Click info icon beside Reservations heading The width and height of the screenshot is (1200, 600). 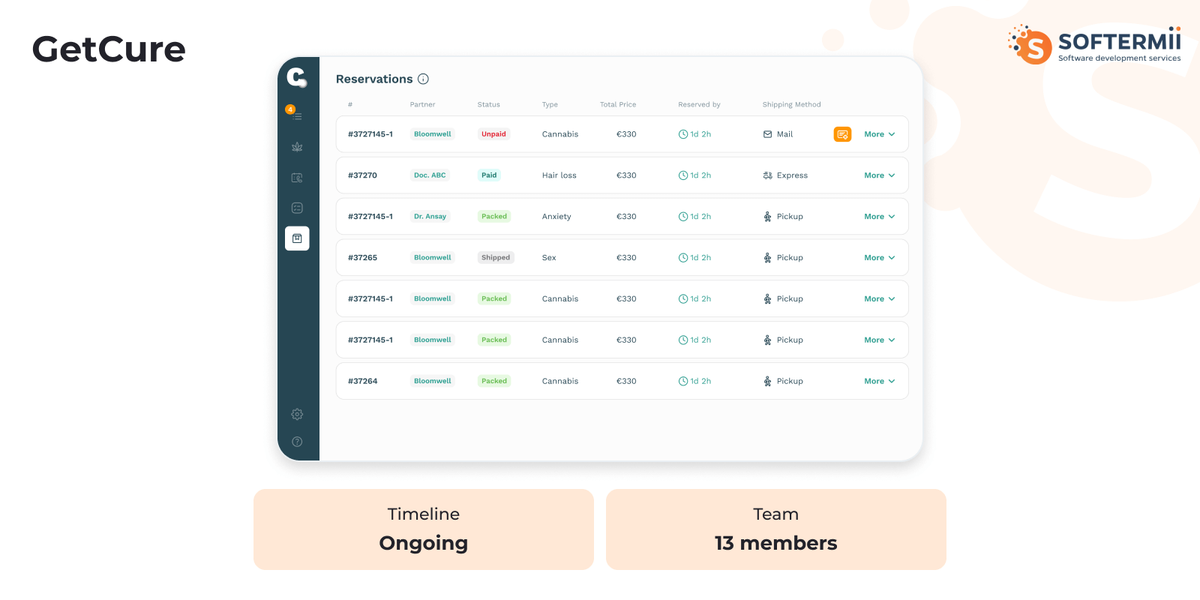tap(423, 79)
